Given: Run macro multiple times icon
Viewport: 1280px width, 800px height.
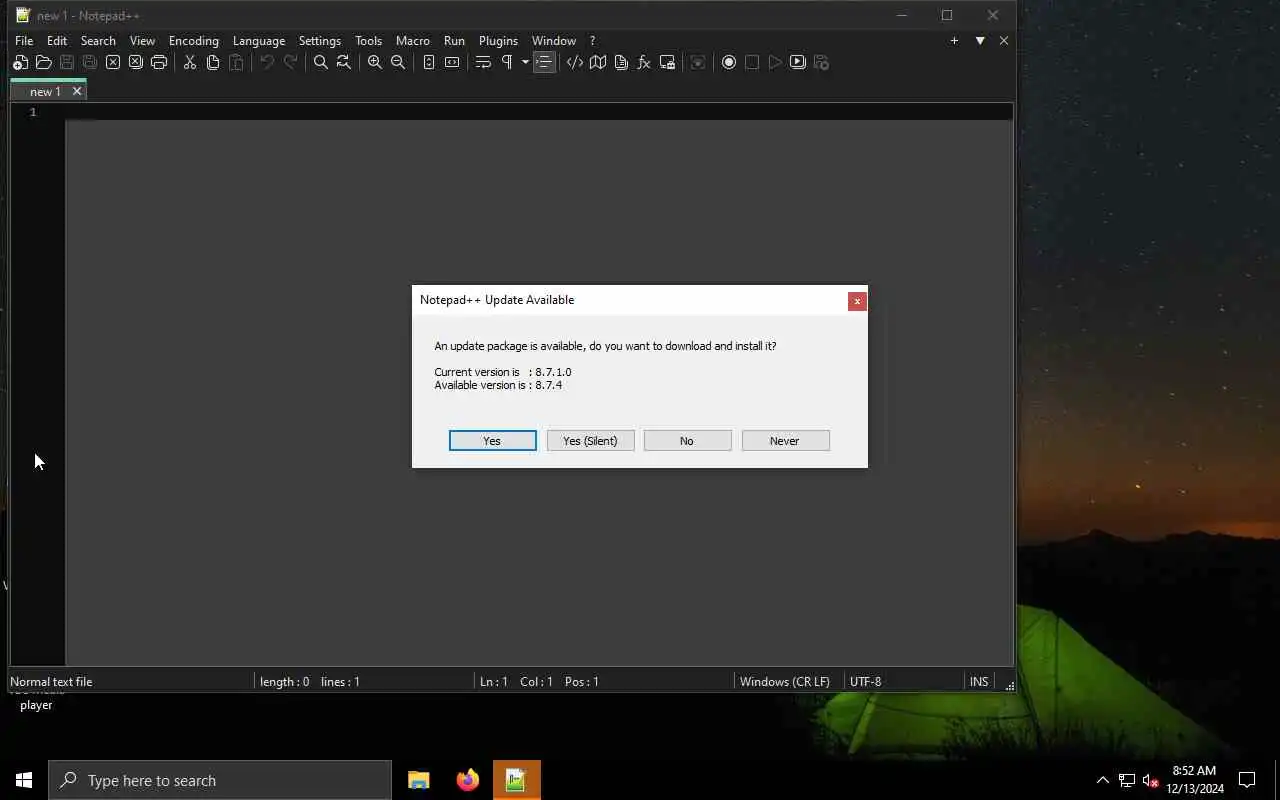Looking at the screenshot, I should (x=797, y=62).
